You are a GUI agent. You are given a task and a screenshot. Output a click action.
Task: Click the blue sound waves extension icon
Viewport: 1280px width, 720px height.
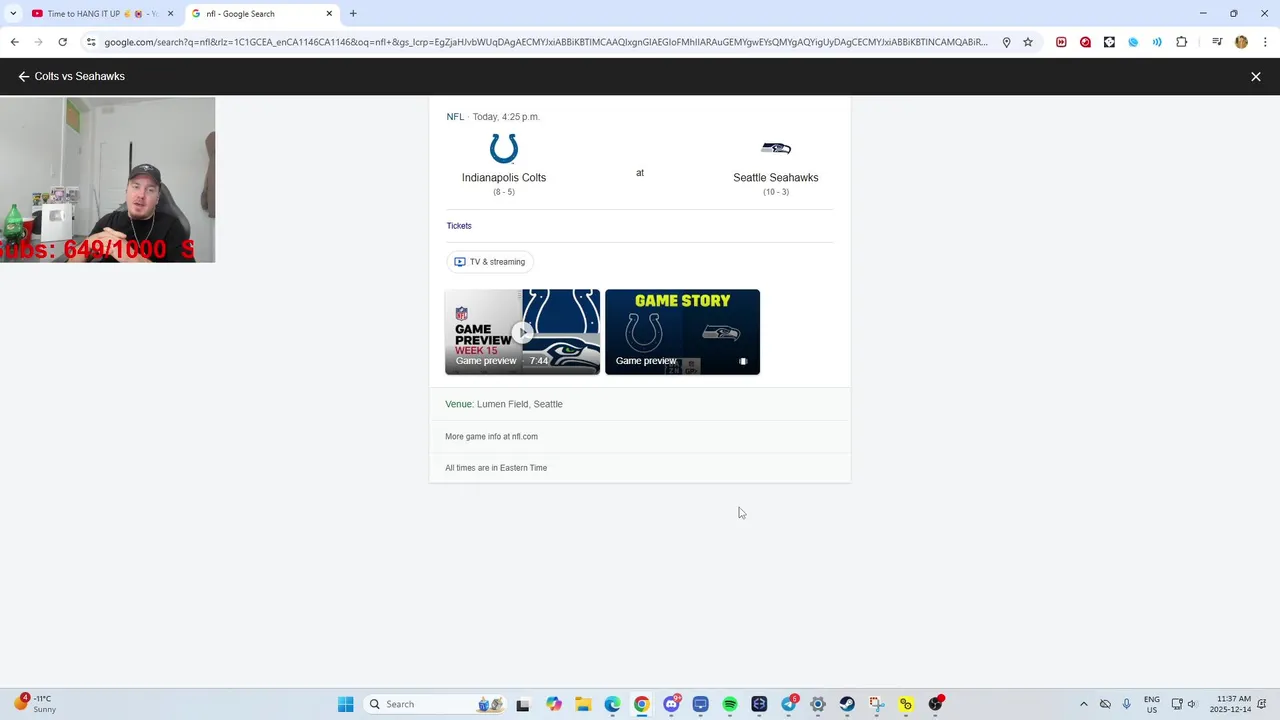(1157, 42)
